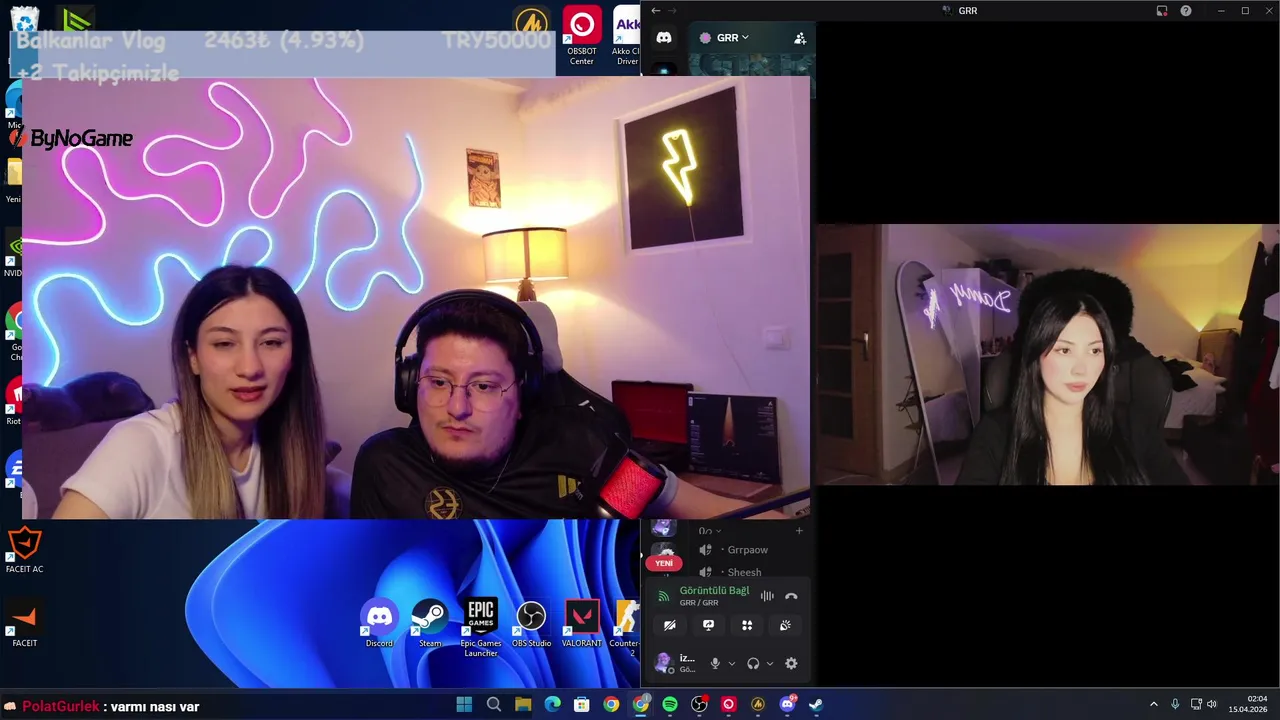Open OBS Studio desktop shortcut

click(531, 624)
